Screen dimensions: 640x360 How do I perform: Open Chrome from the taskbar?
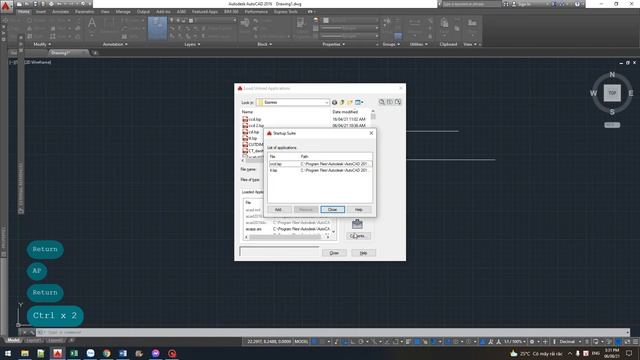coord(107,353)
